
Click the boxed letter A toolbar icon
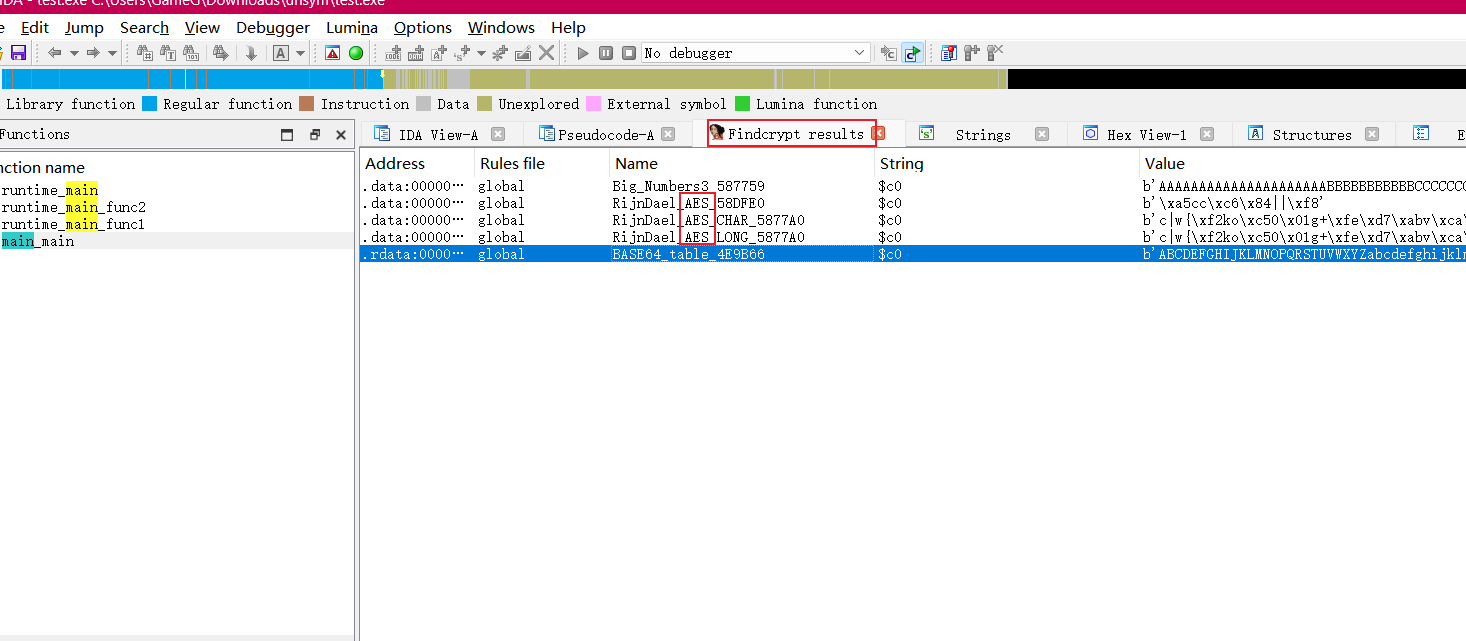point(281,53)
